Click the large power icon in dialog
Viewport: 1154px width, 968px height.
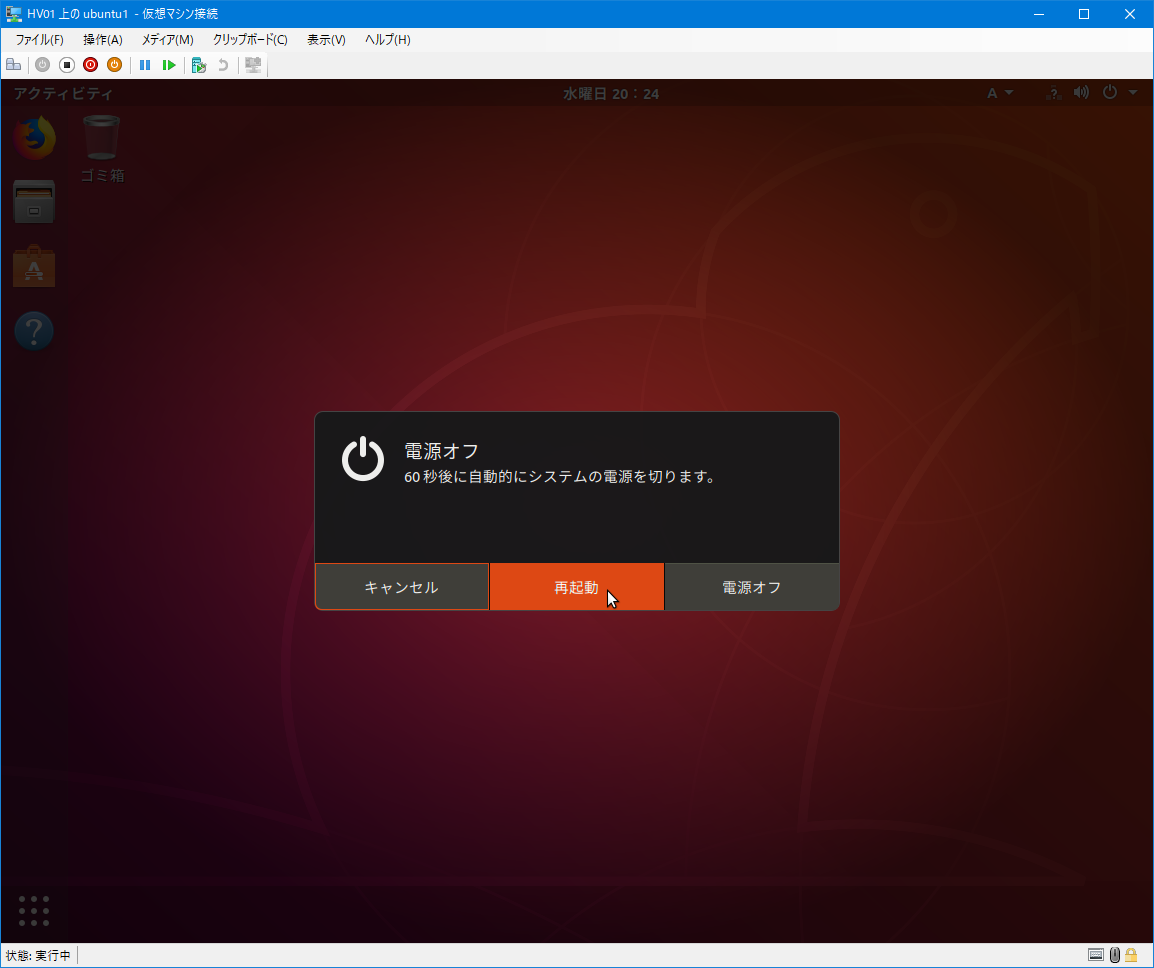363,459
